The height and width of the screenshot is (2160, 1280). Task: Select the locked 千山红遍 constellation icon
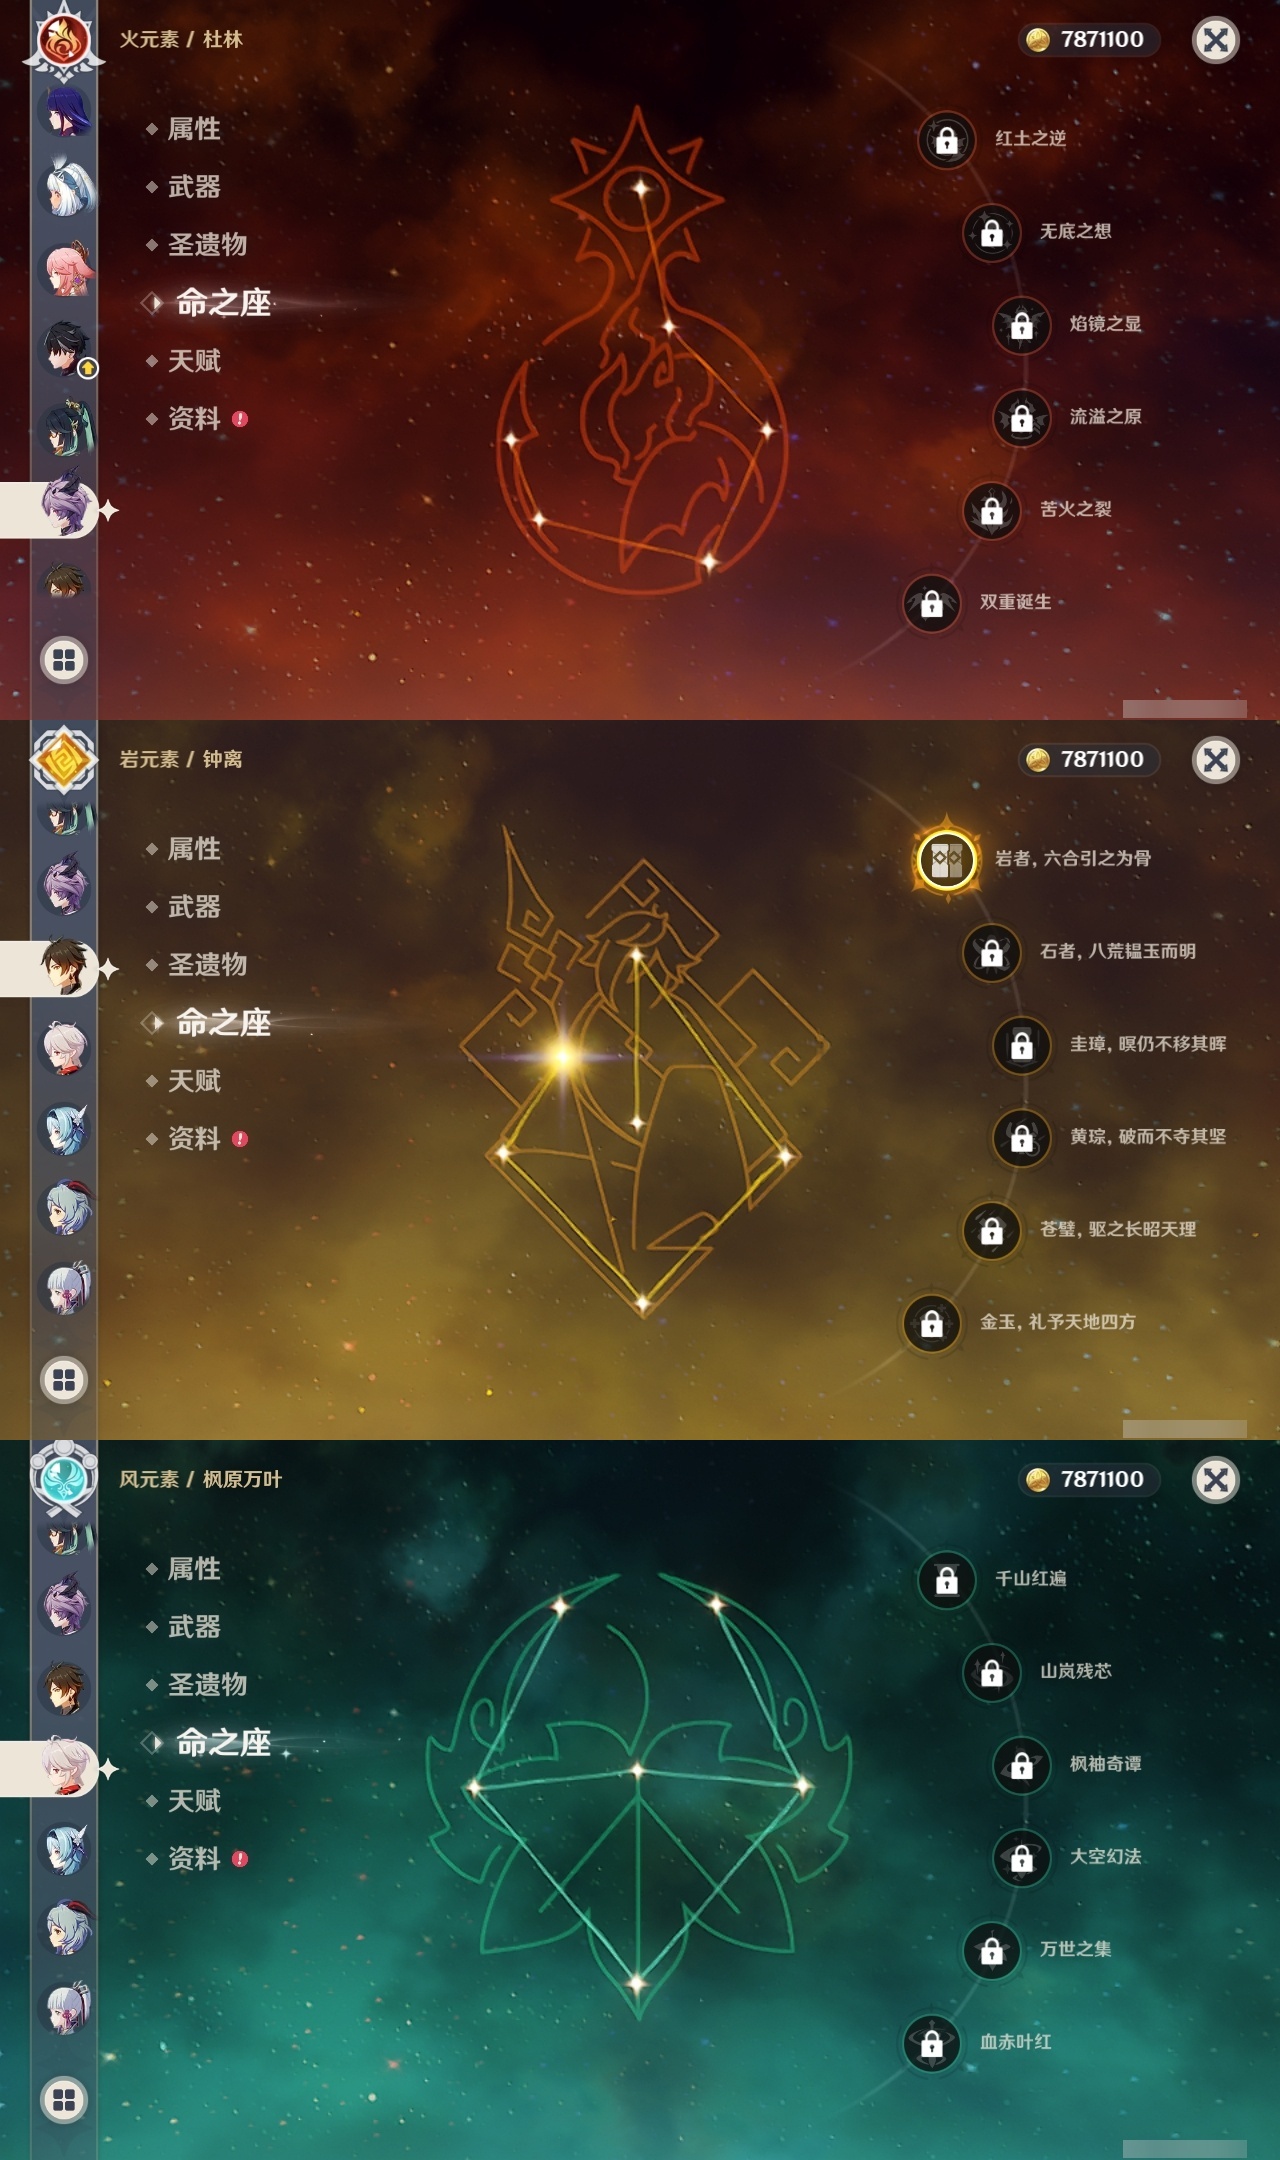[x=946, y=1580]
